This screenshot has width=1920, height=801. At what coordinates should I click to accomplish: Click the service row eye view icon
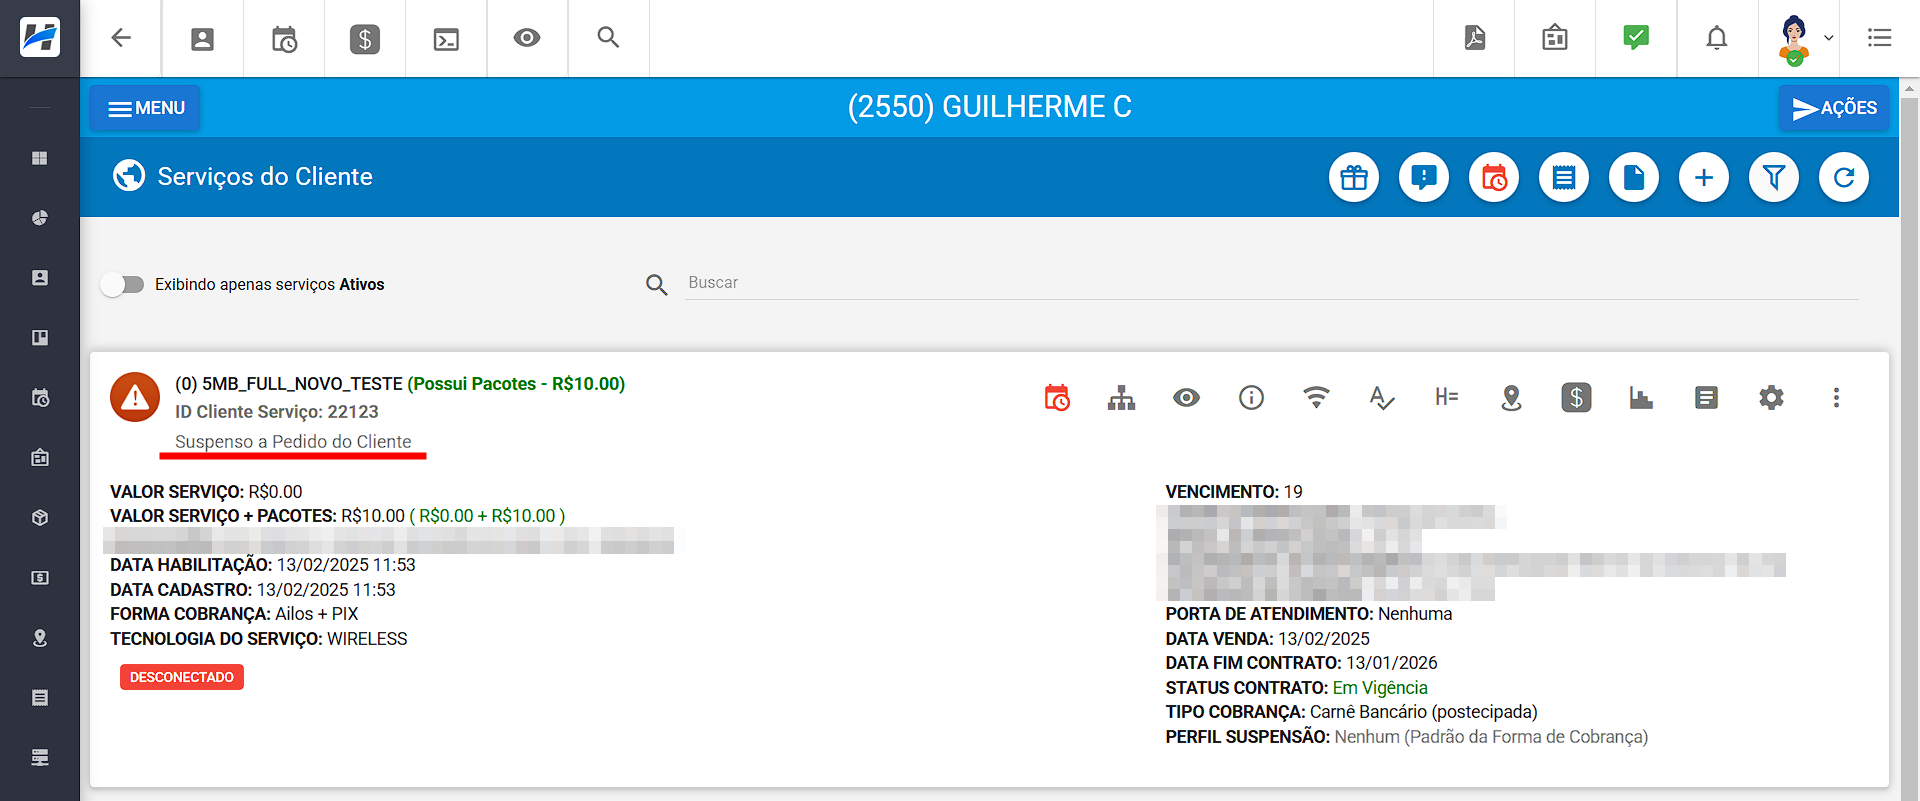1187,398
